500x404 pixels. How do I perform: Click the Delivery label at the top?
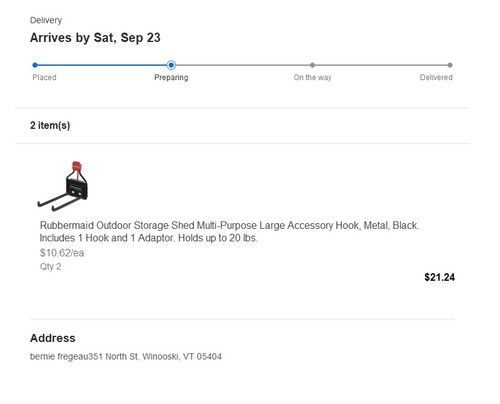46,20
